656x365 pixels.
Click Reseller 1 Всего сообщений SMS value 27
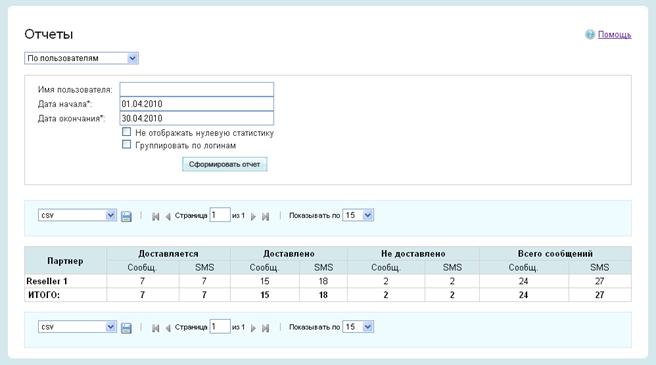tap(600, 281)
